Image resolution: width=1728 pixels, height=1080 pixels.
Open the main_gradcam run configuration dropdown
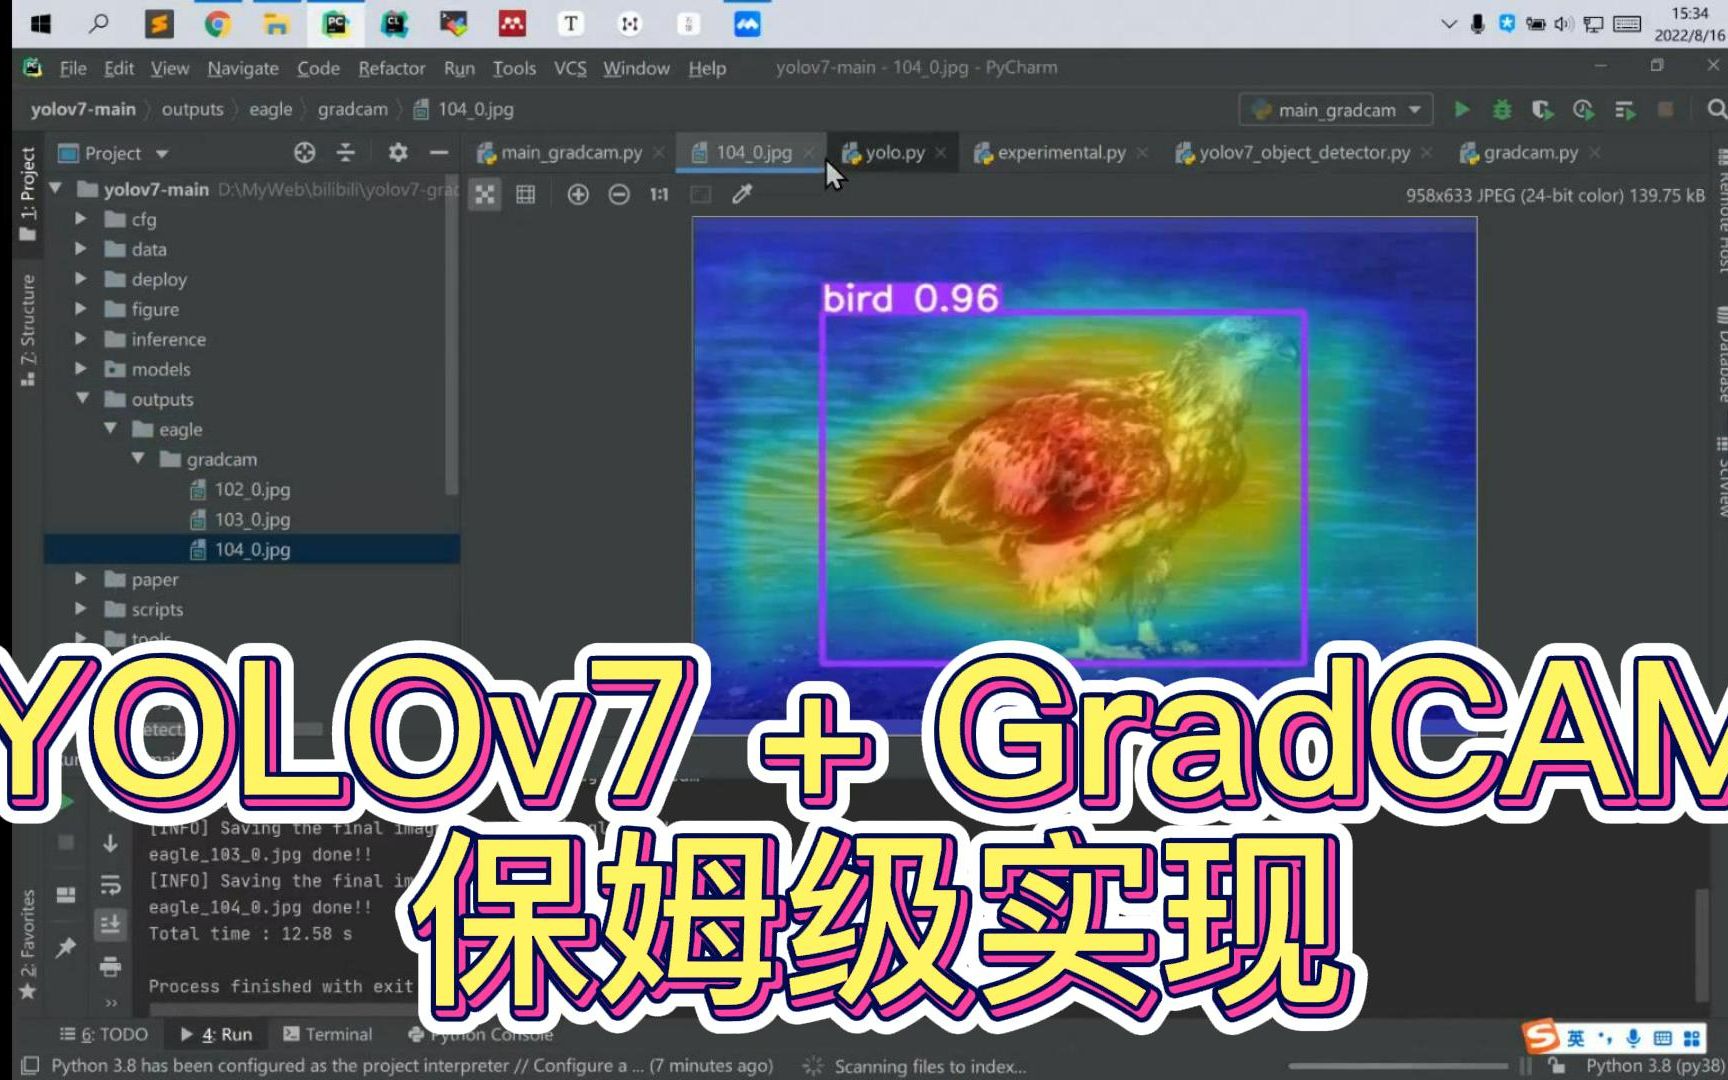click(1335, 110)
